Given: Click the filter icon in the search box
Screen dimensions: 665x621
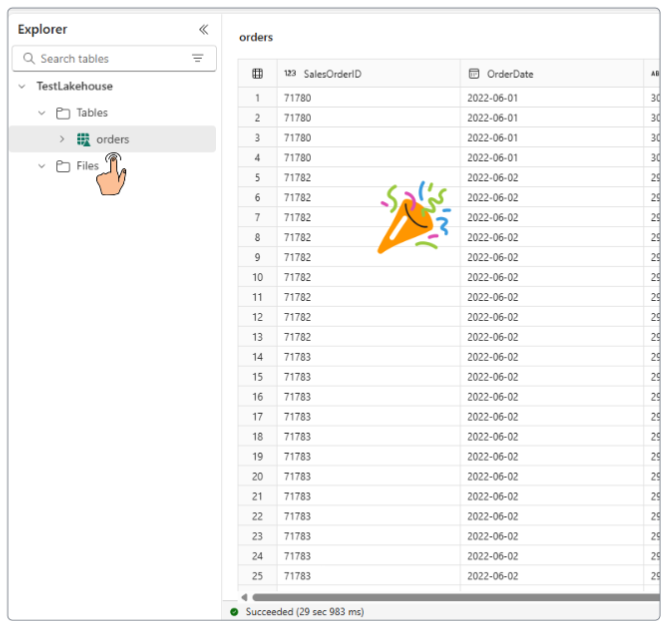Looking at the screenshot, I should 198,59.
